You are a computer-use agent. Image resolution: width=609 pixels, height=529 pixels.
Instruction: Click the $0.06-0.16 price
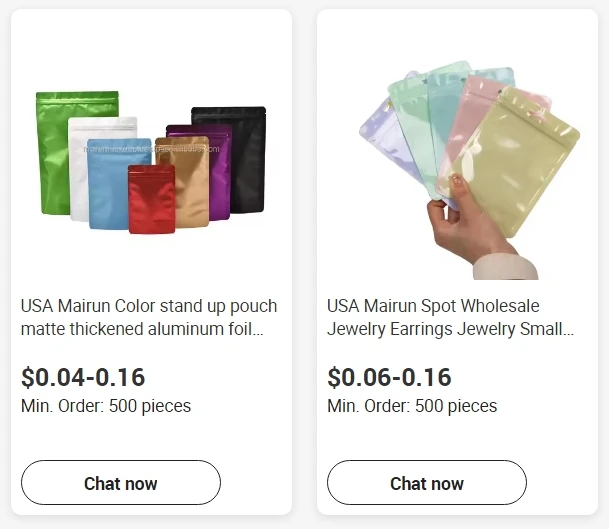(389, 377)
